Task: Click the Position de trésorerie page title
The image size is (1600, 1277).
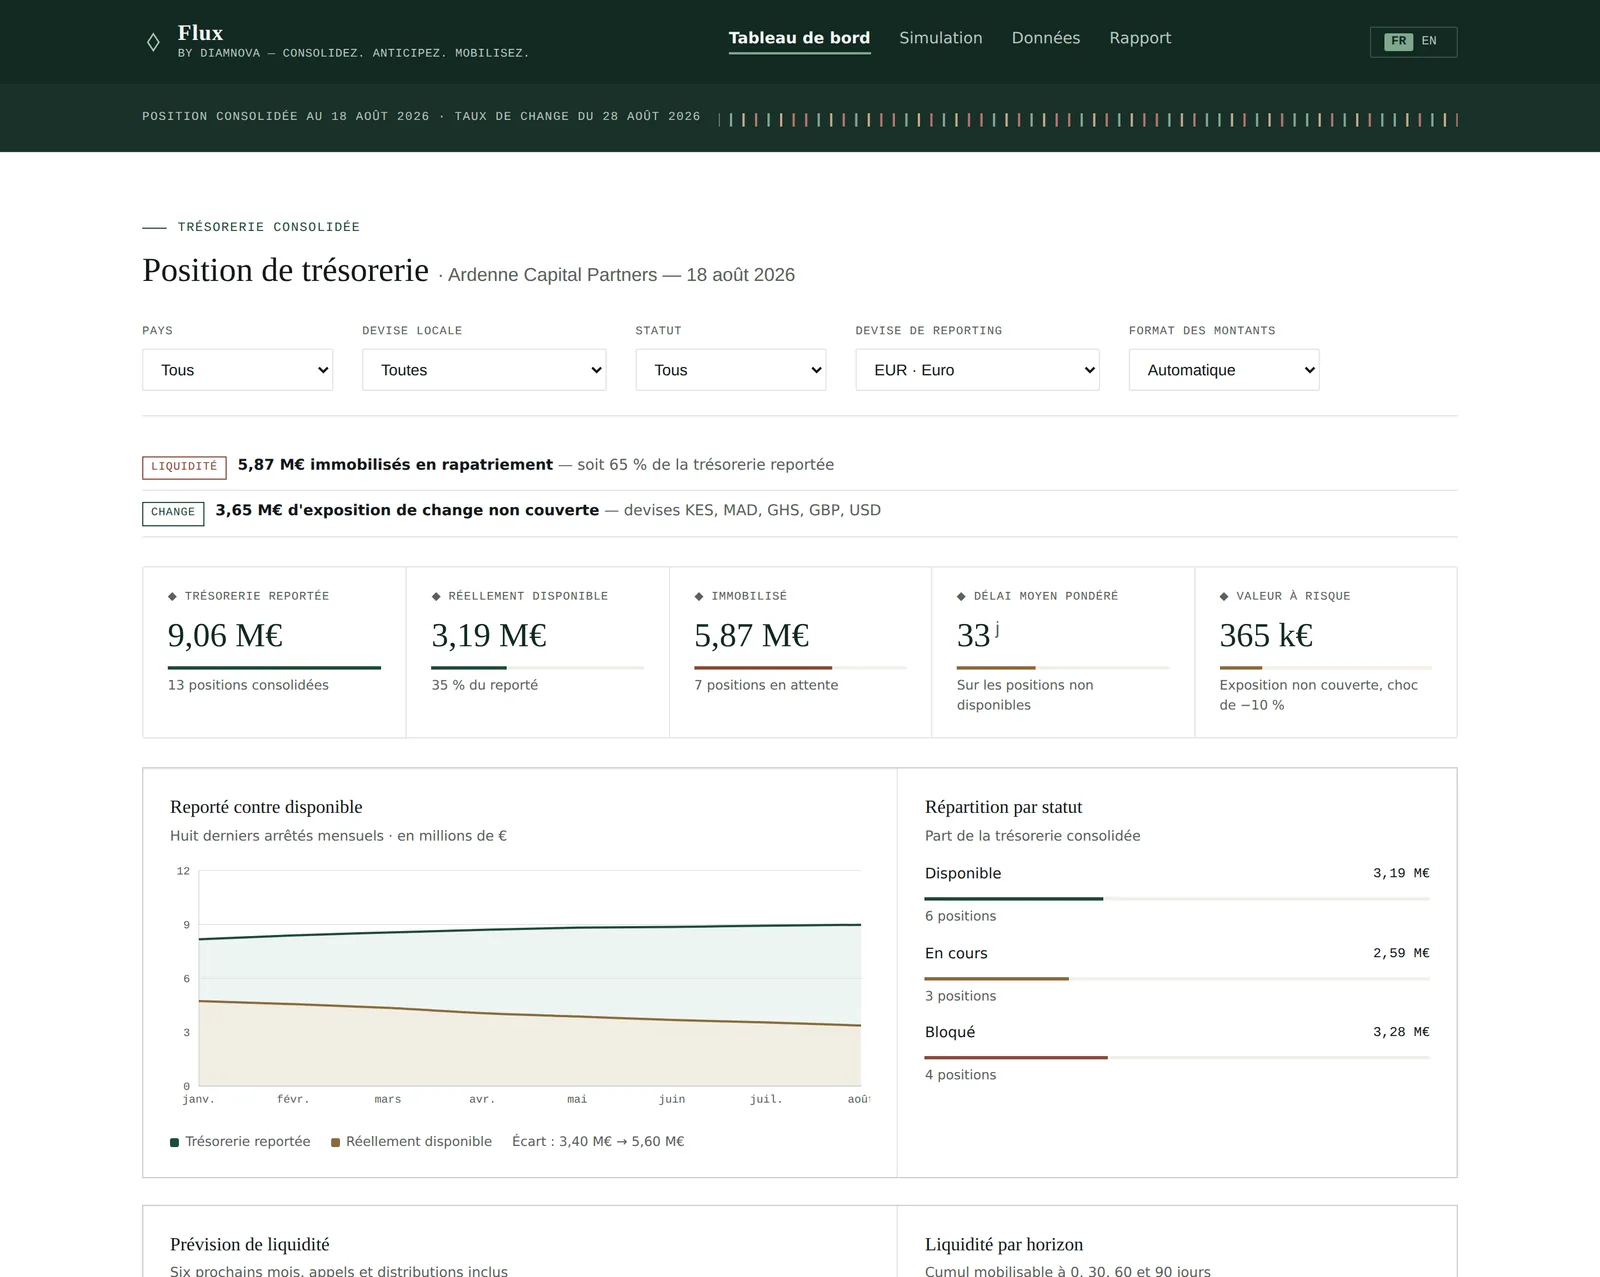Action: click(285, 270)
